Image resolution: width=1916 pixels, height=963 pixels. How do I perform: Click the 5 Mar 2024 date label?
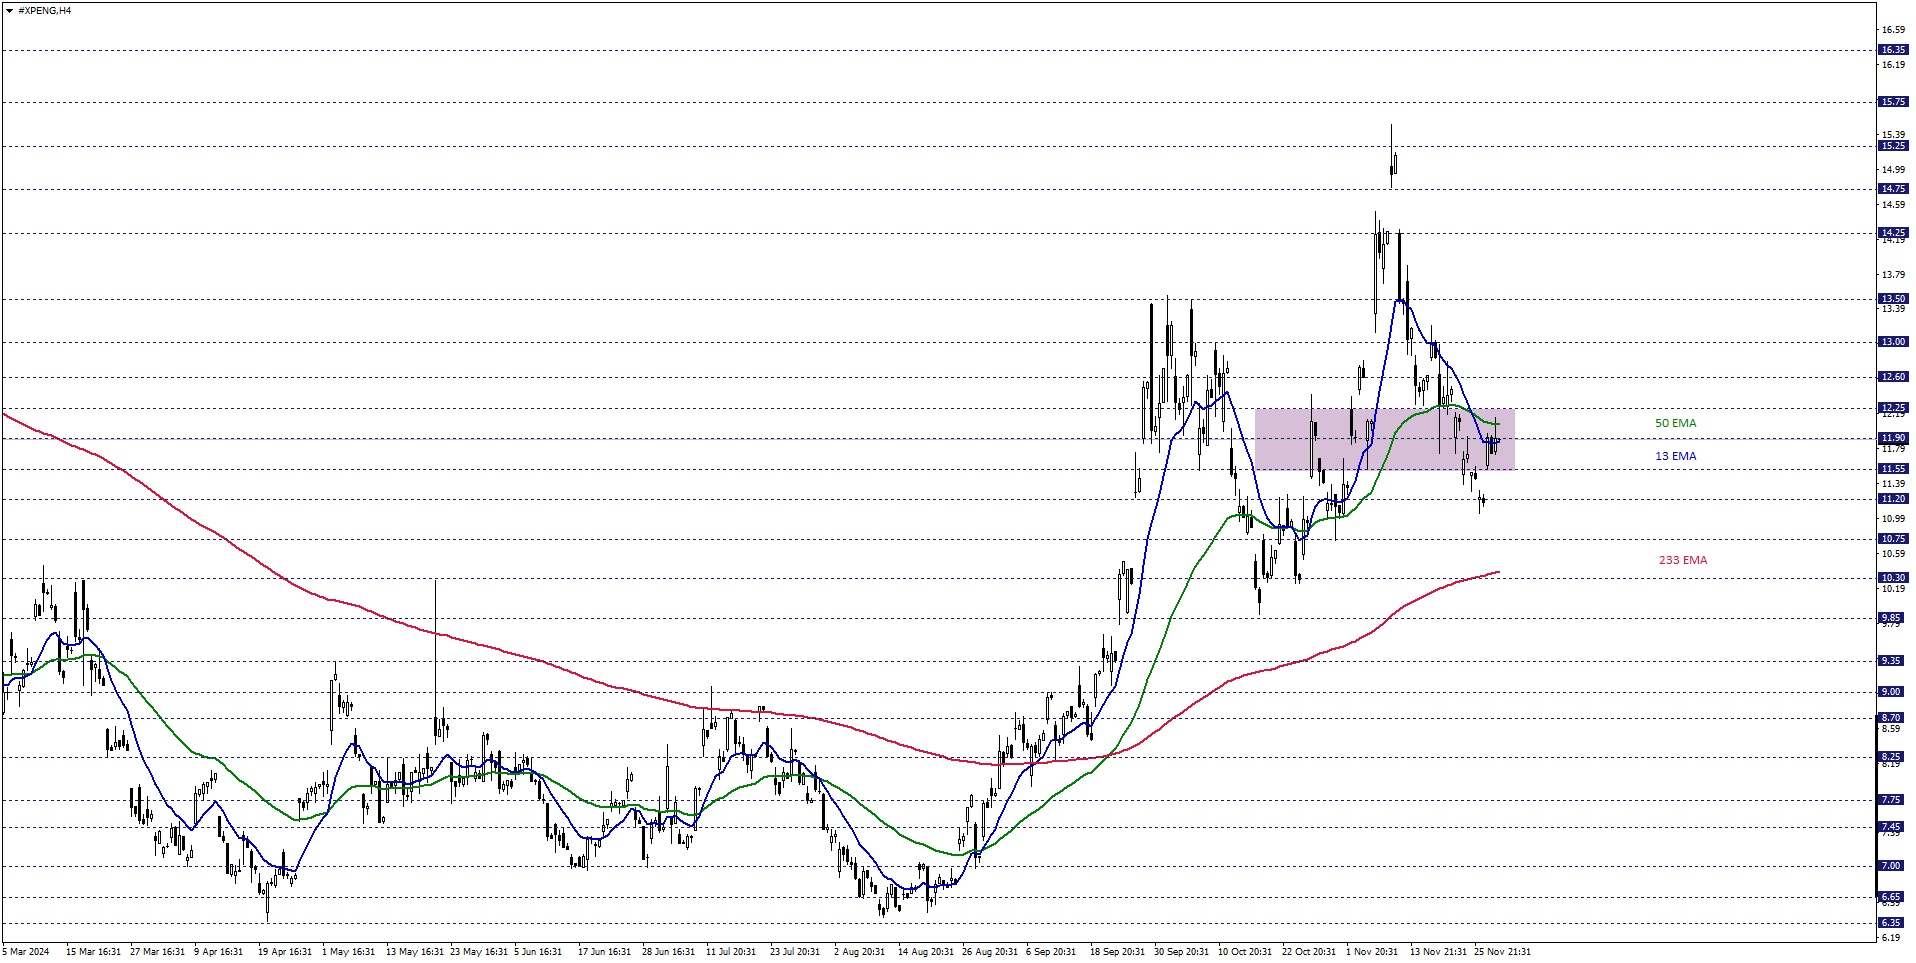[x=26, y=952]
